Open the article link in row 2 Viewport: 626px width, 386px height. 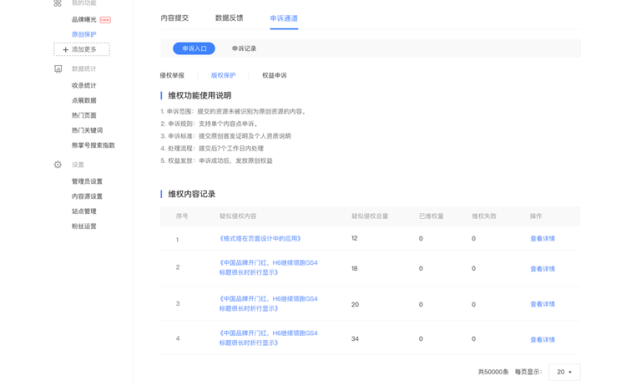pyautogui.click(x=268, y=267)
